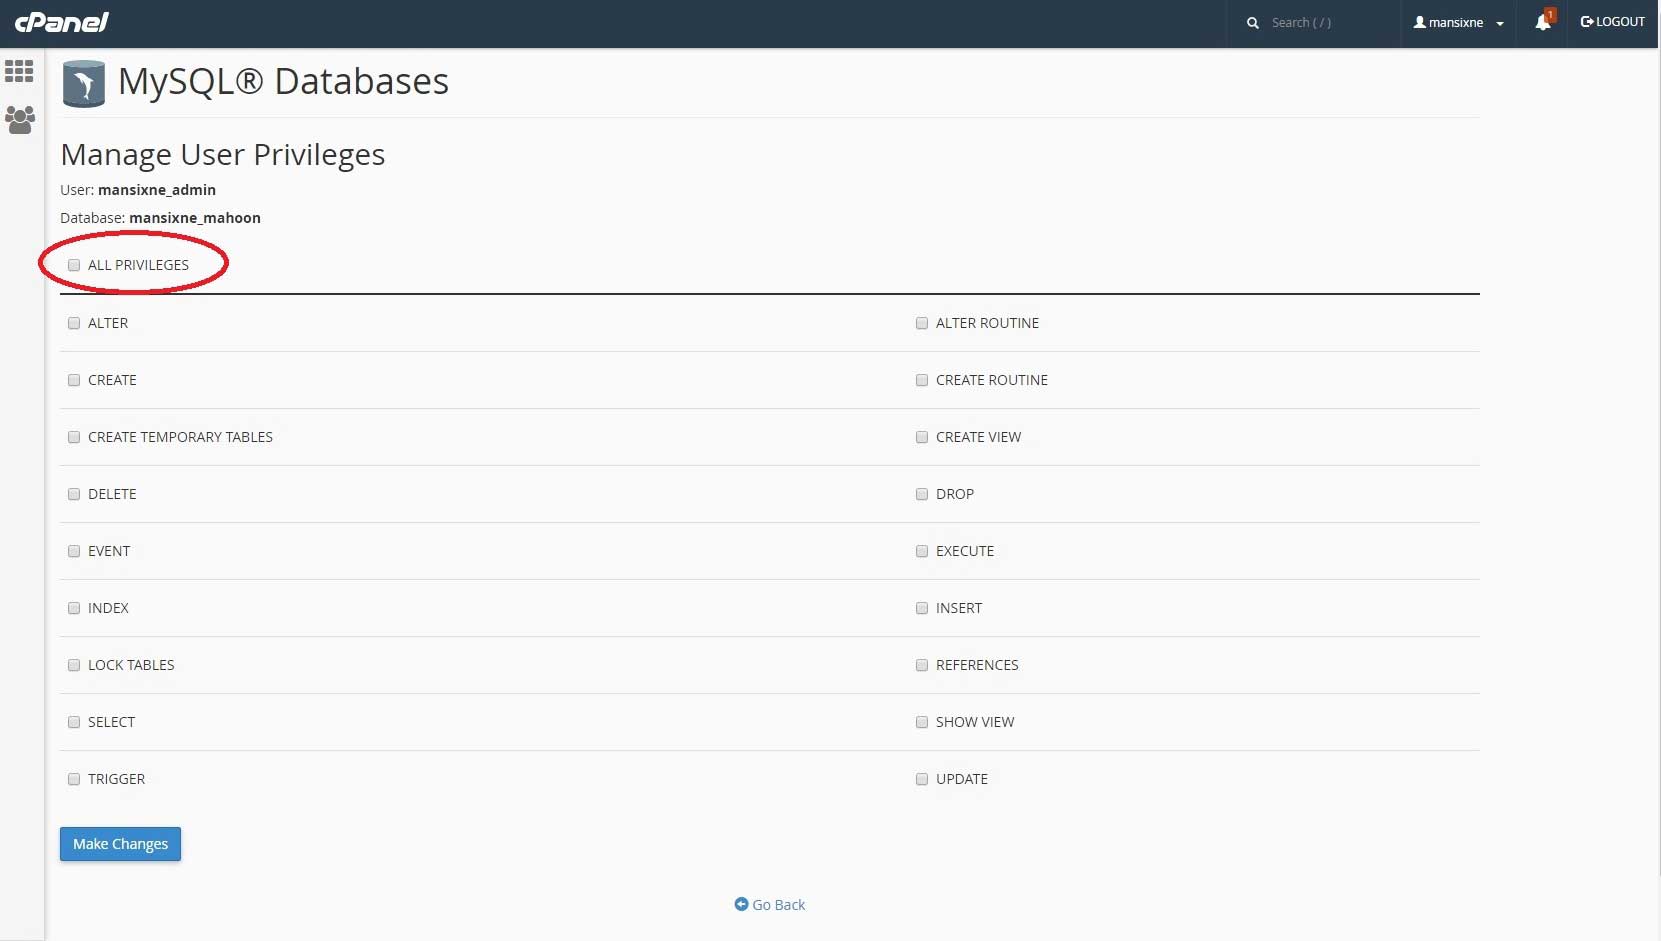Open User Manager icon in sidebar
Viewport: 1661px width, 941px height.
[x=20, y=120]
